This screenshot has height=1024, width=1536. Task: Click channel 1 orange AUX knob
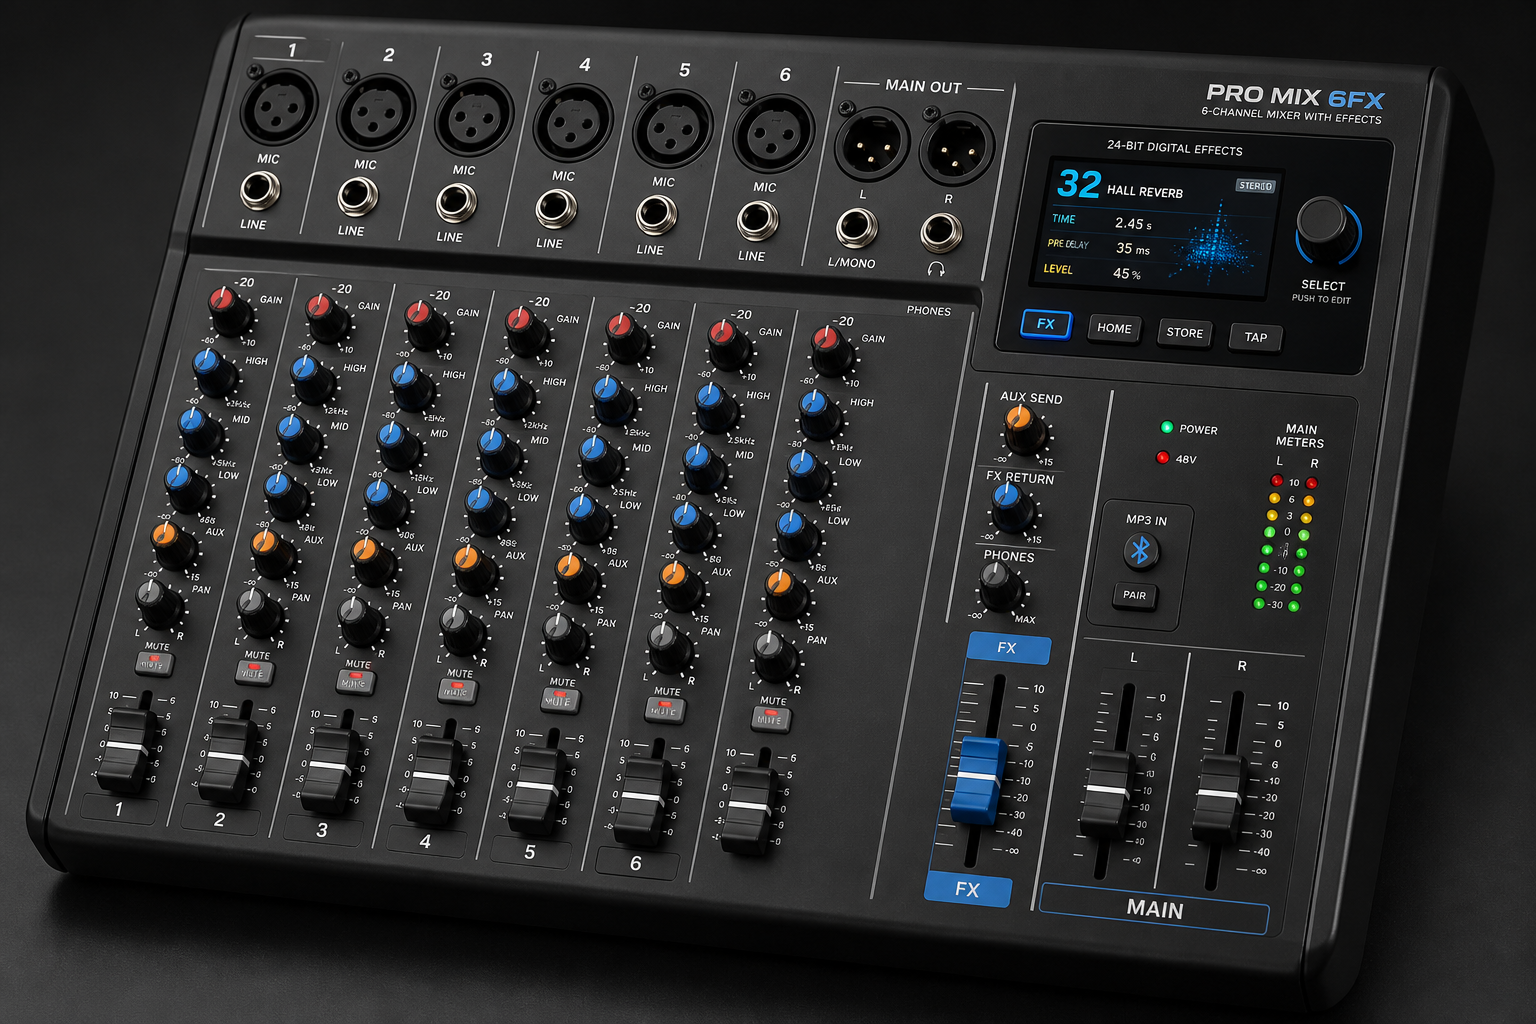click(172, 545)
